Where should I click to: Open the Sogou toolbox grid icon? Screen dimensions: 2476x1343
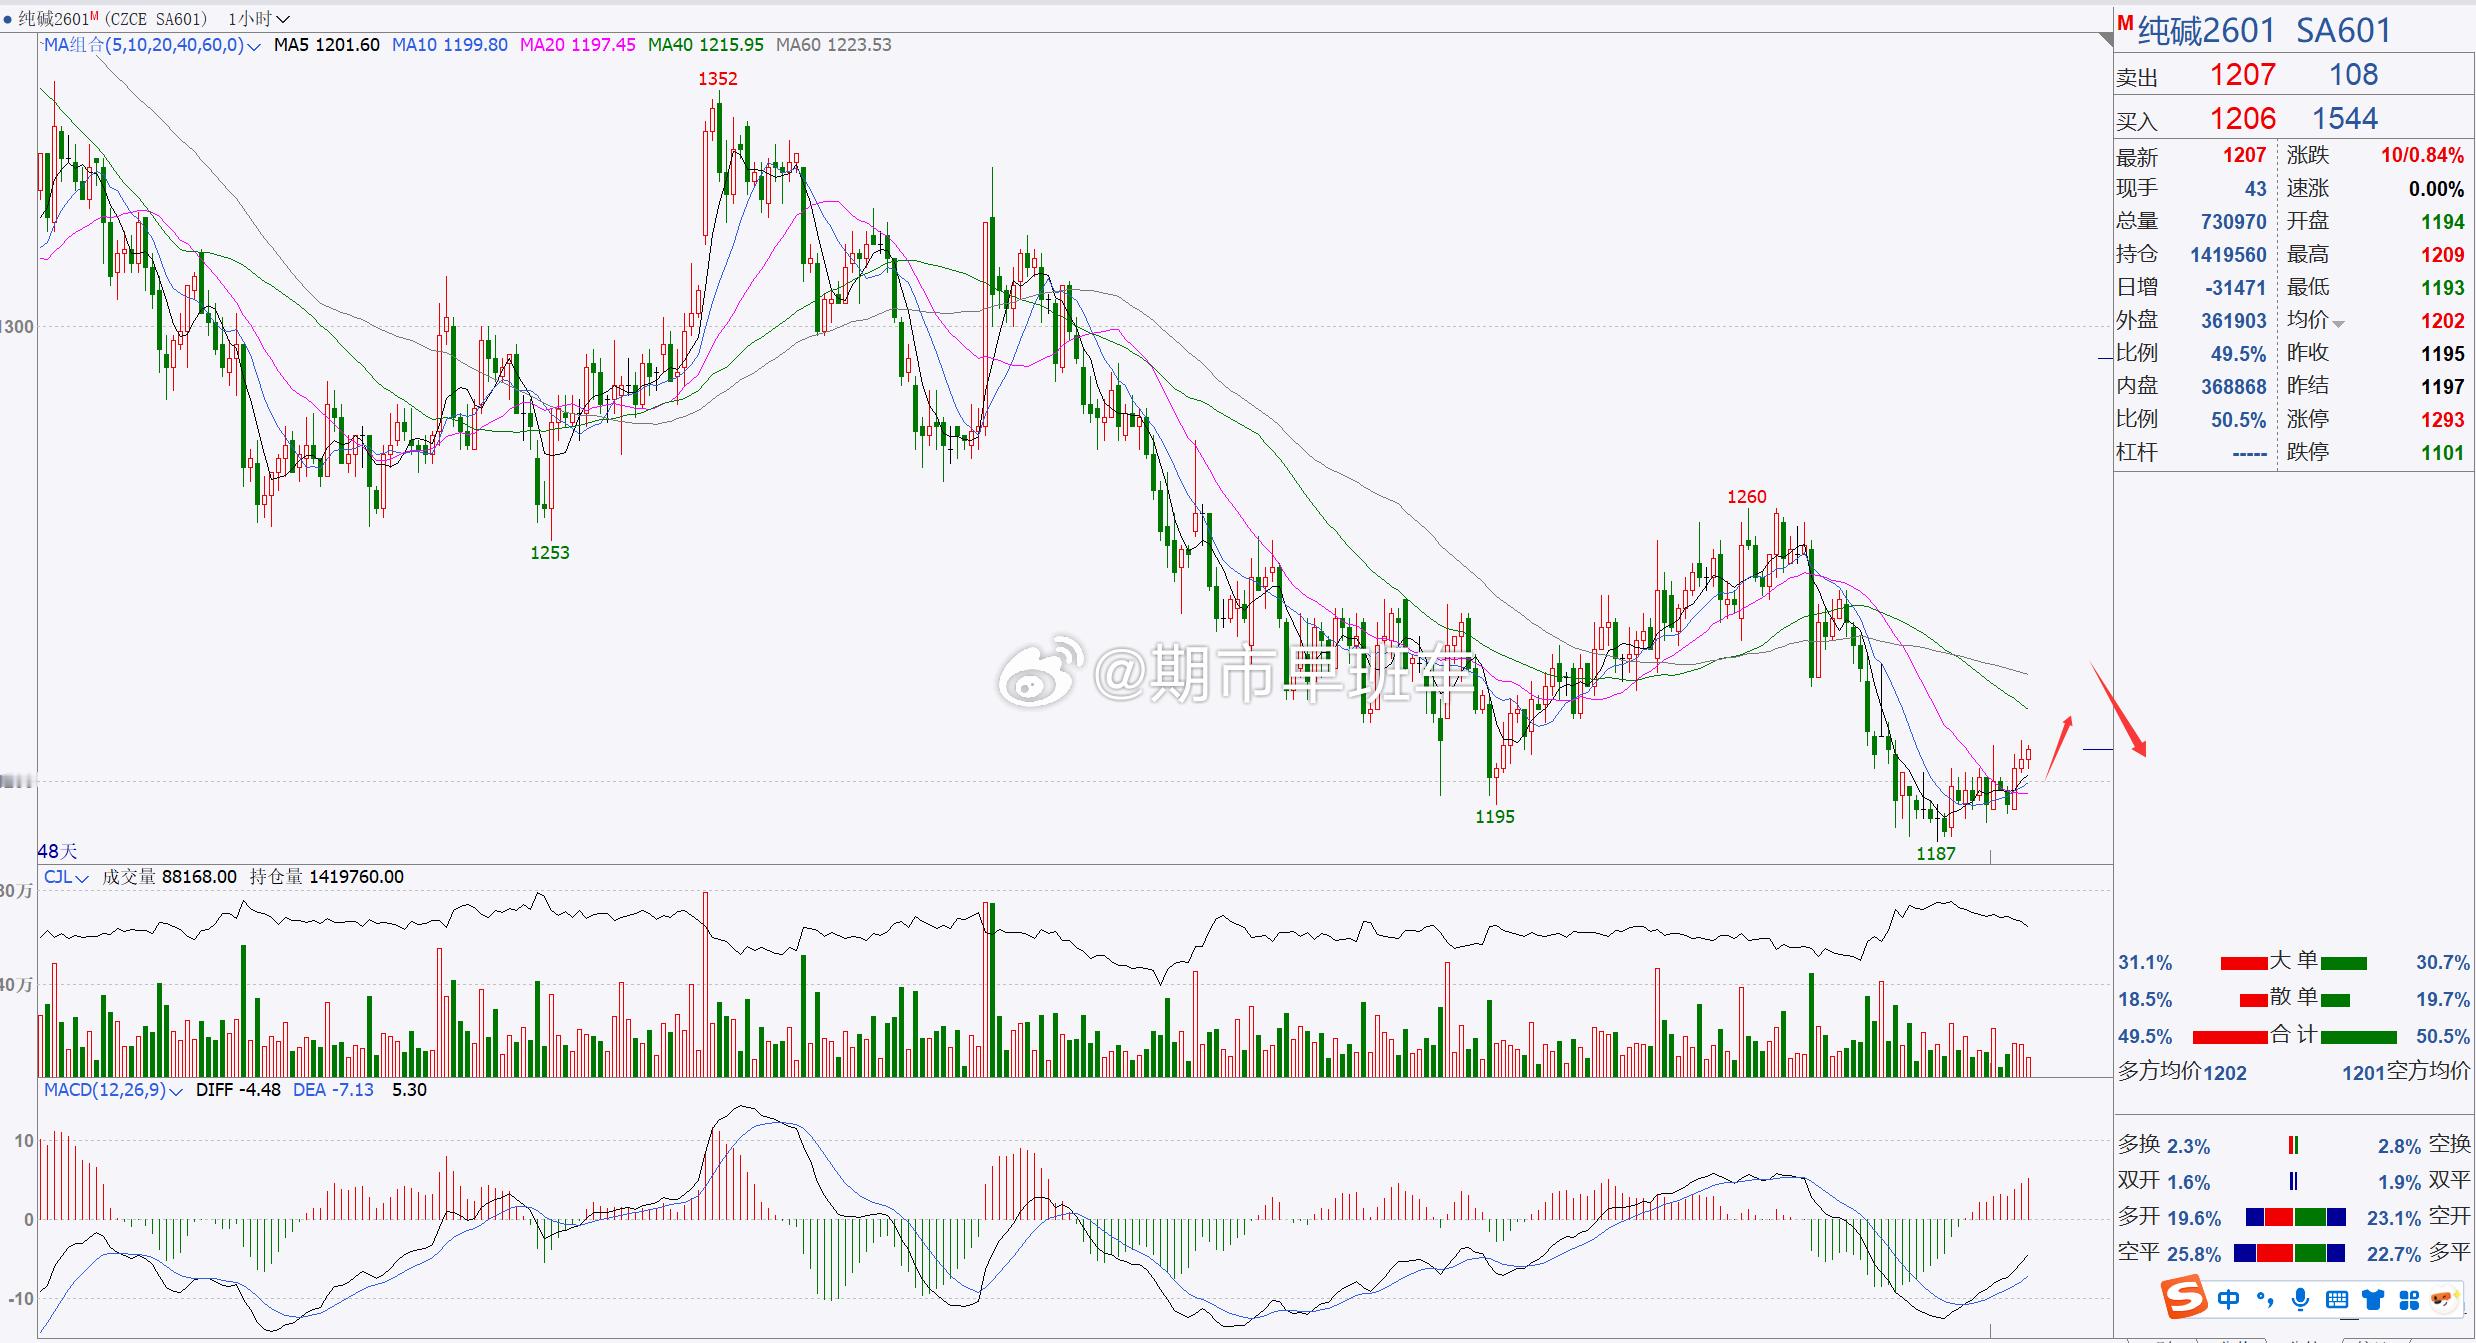[2409, 1300]
